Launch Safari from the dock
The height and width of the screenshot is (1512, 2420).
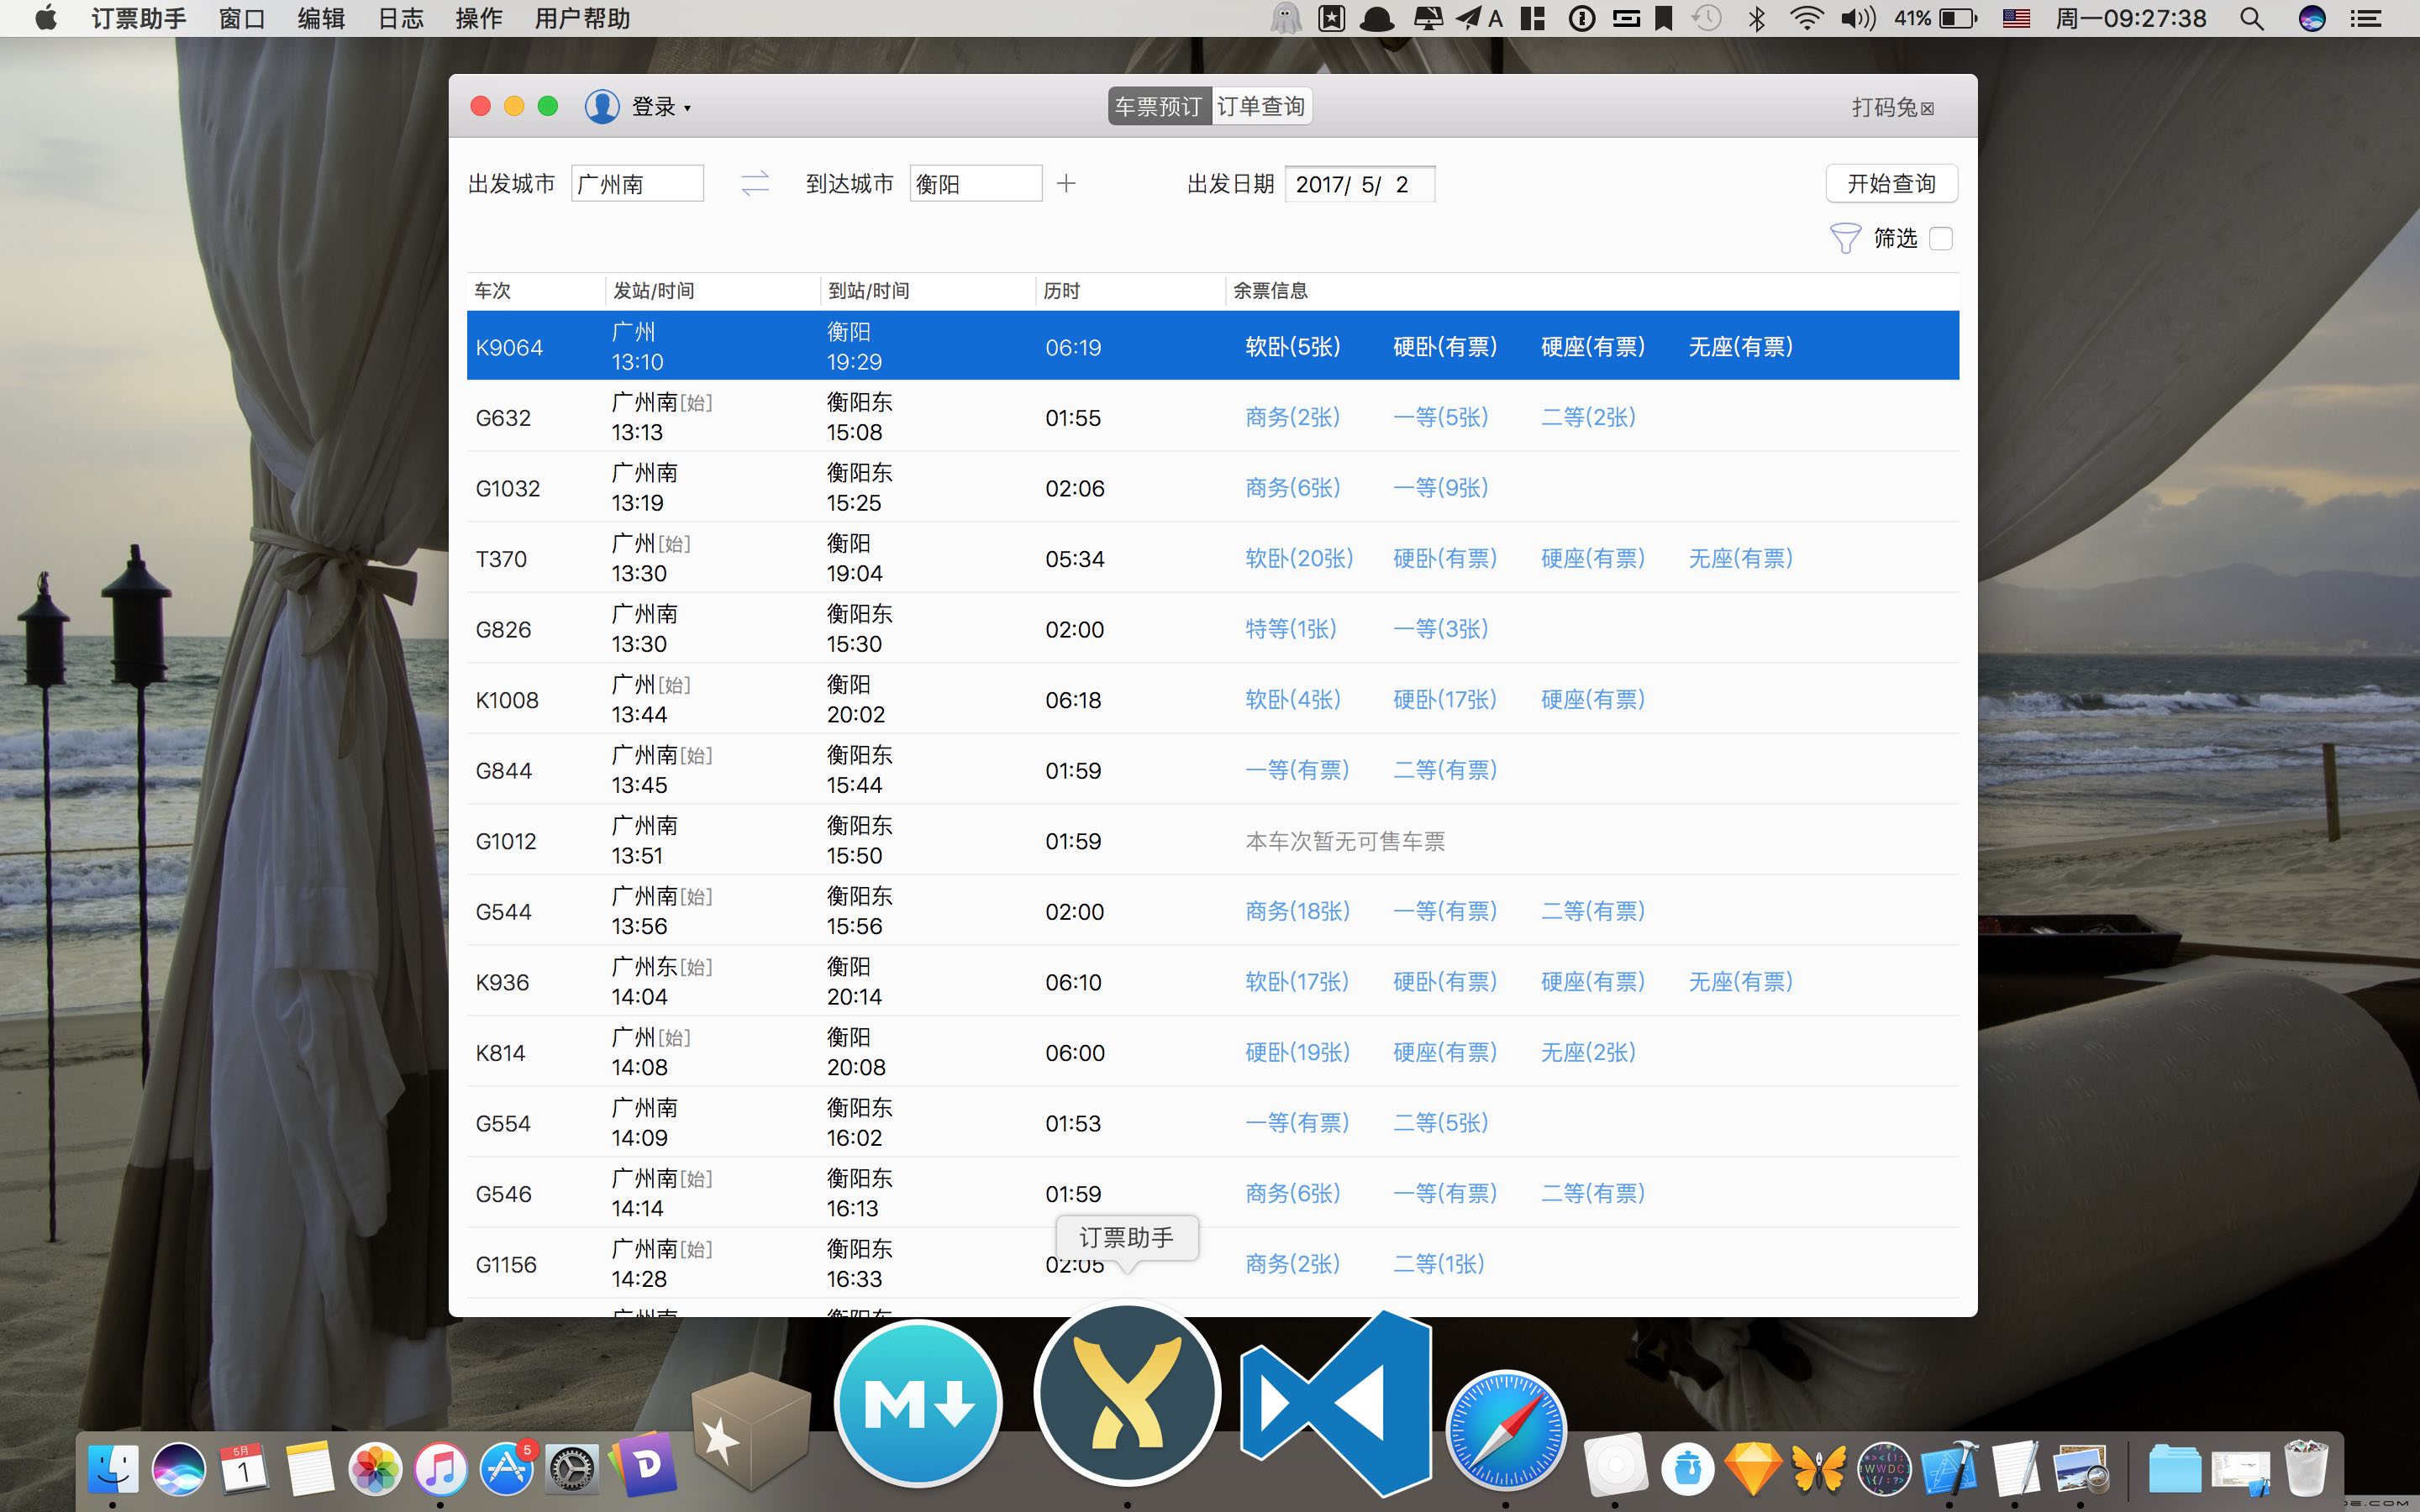(1505, 1430)
